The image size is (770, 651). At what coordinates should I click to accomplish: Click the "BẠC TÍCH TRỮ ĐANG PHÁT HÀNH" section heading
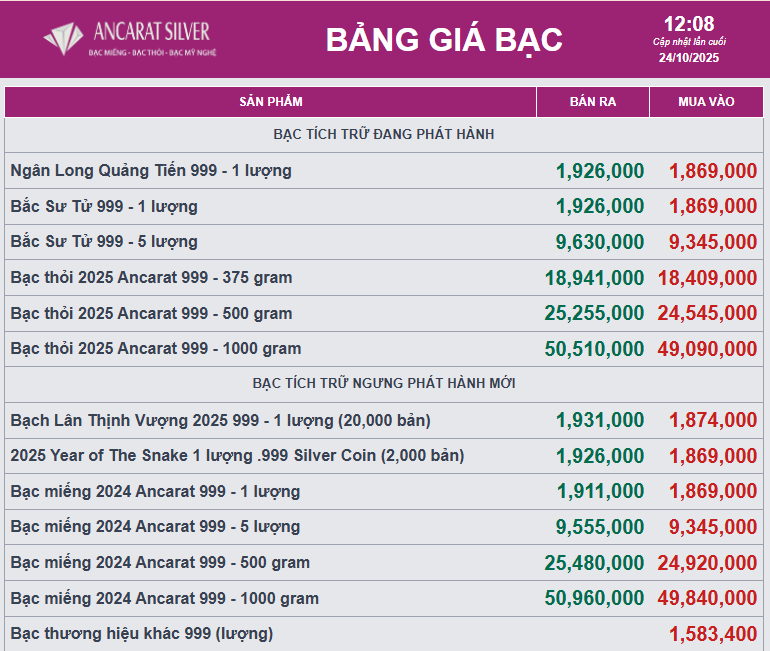click(x=384, y=134)
